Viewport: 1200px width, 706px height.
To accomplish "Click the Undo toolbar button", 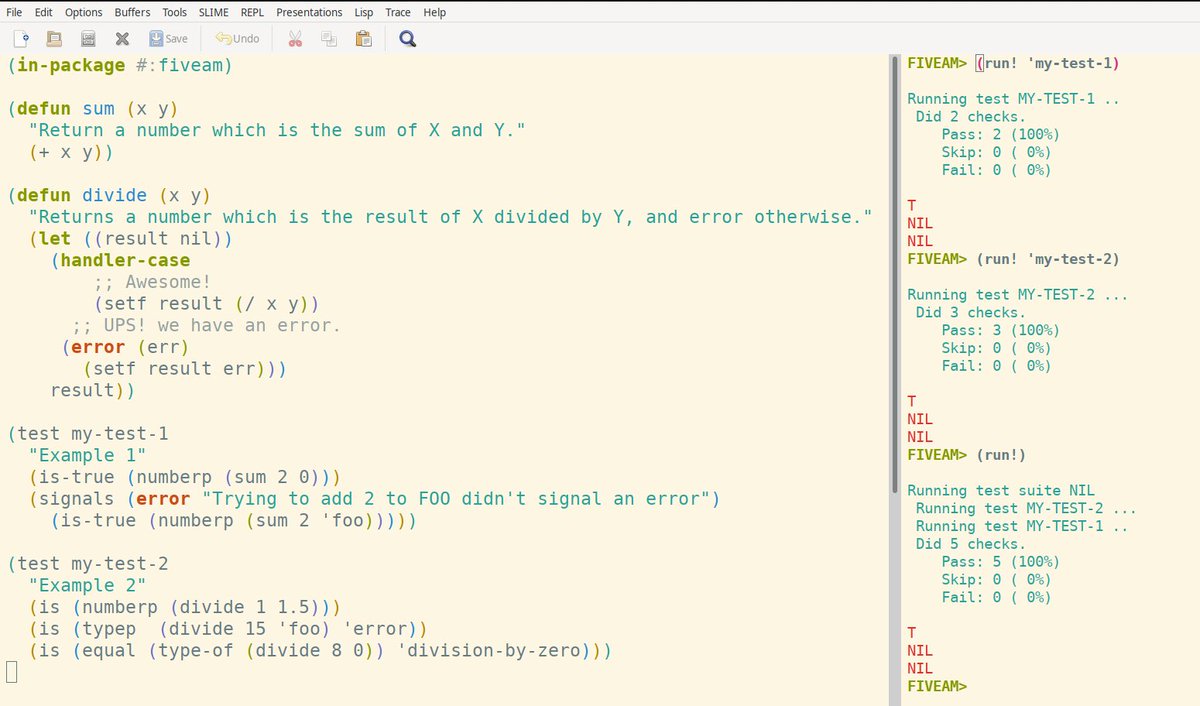I will pos(236,39).
